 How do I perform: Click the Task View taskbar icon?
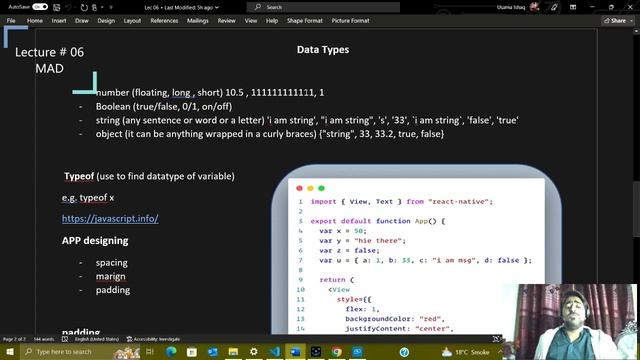[150, 351]
